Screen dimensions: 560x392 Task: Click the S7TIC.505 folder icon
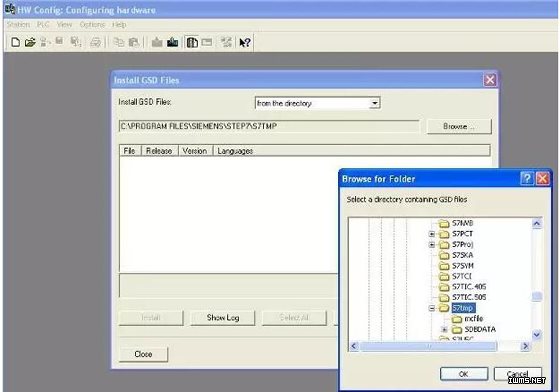pyautogui.click(x=444, y=297)
